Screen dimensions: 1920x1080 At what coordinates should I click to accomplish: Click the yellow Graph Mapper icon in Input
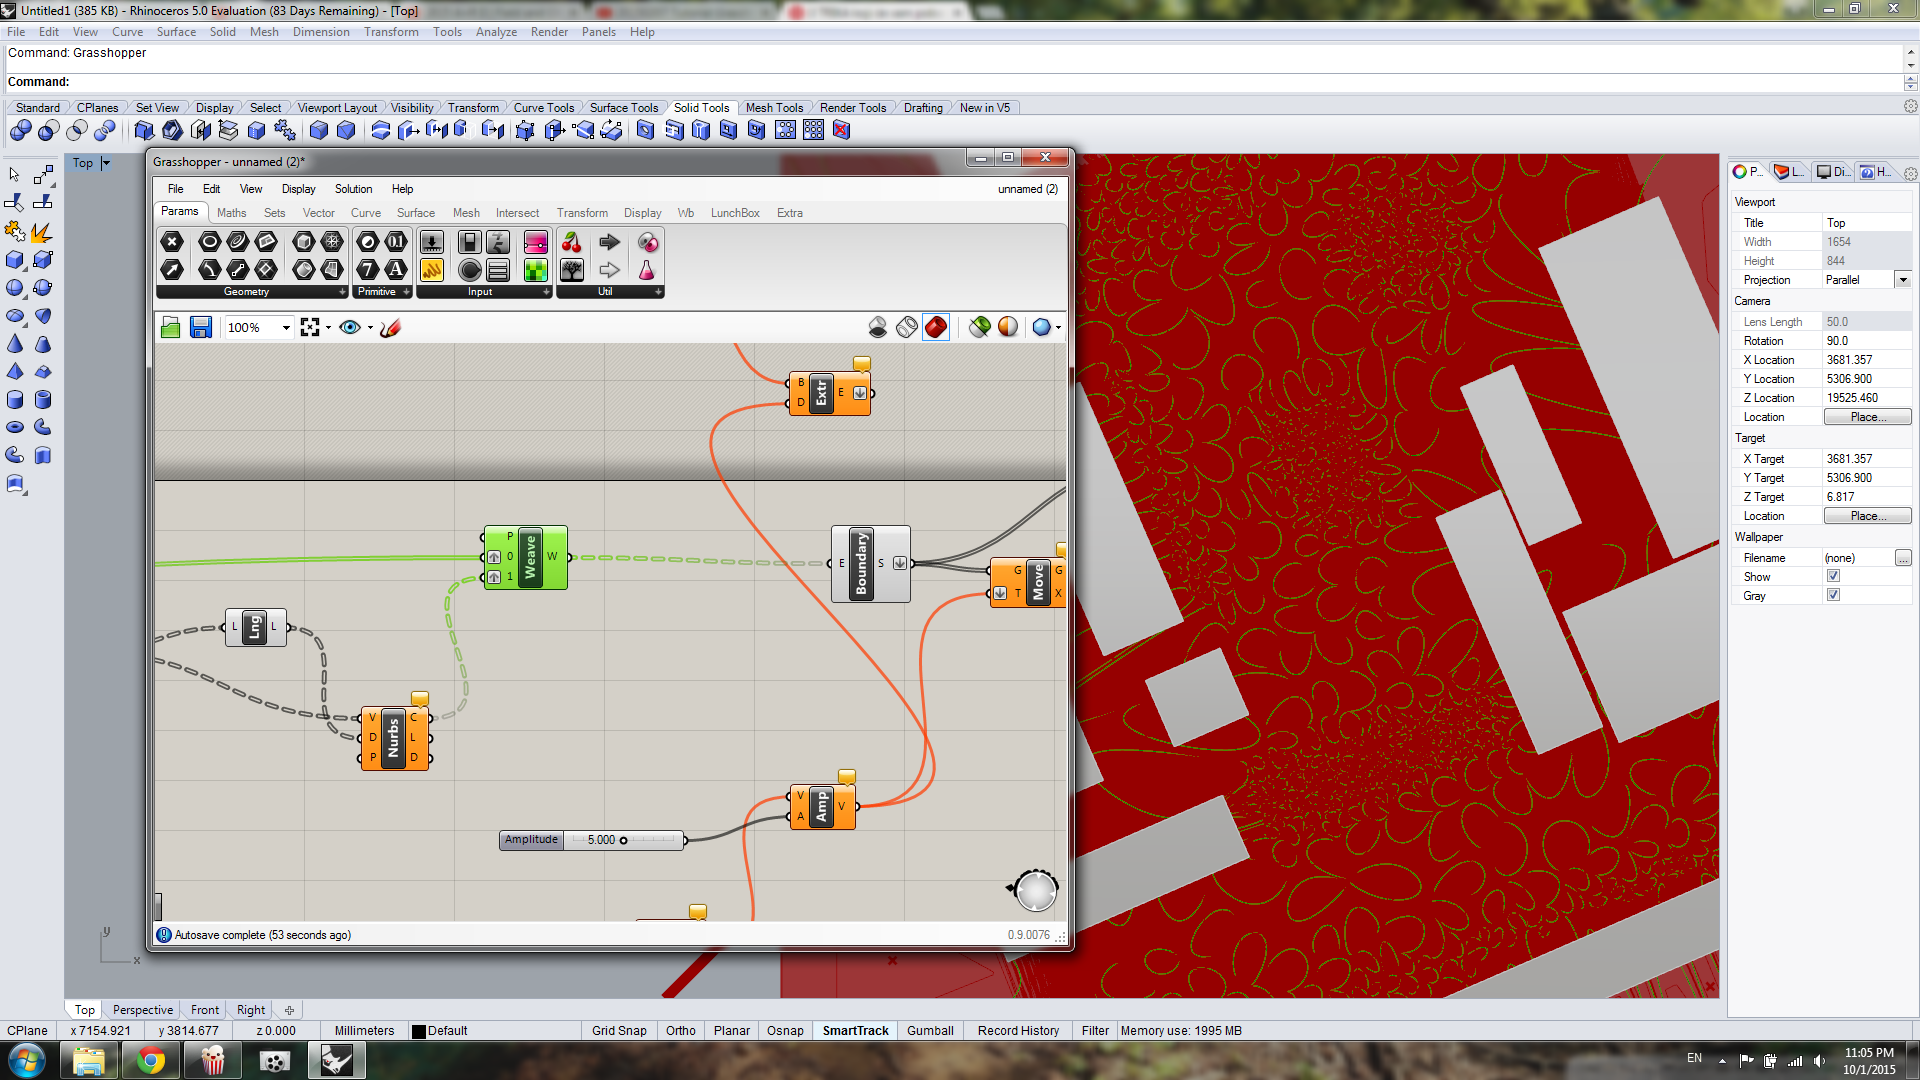tap(432, 269)
